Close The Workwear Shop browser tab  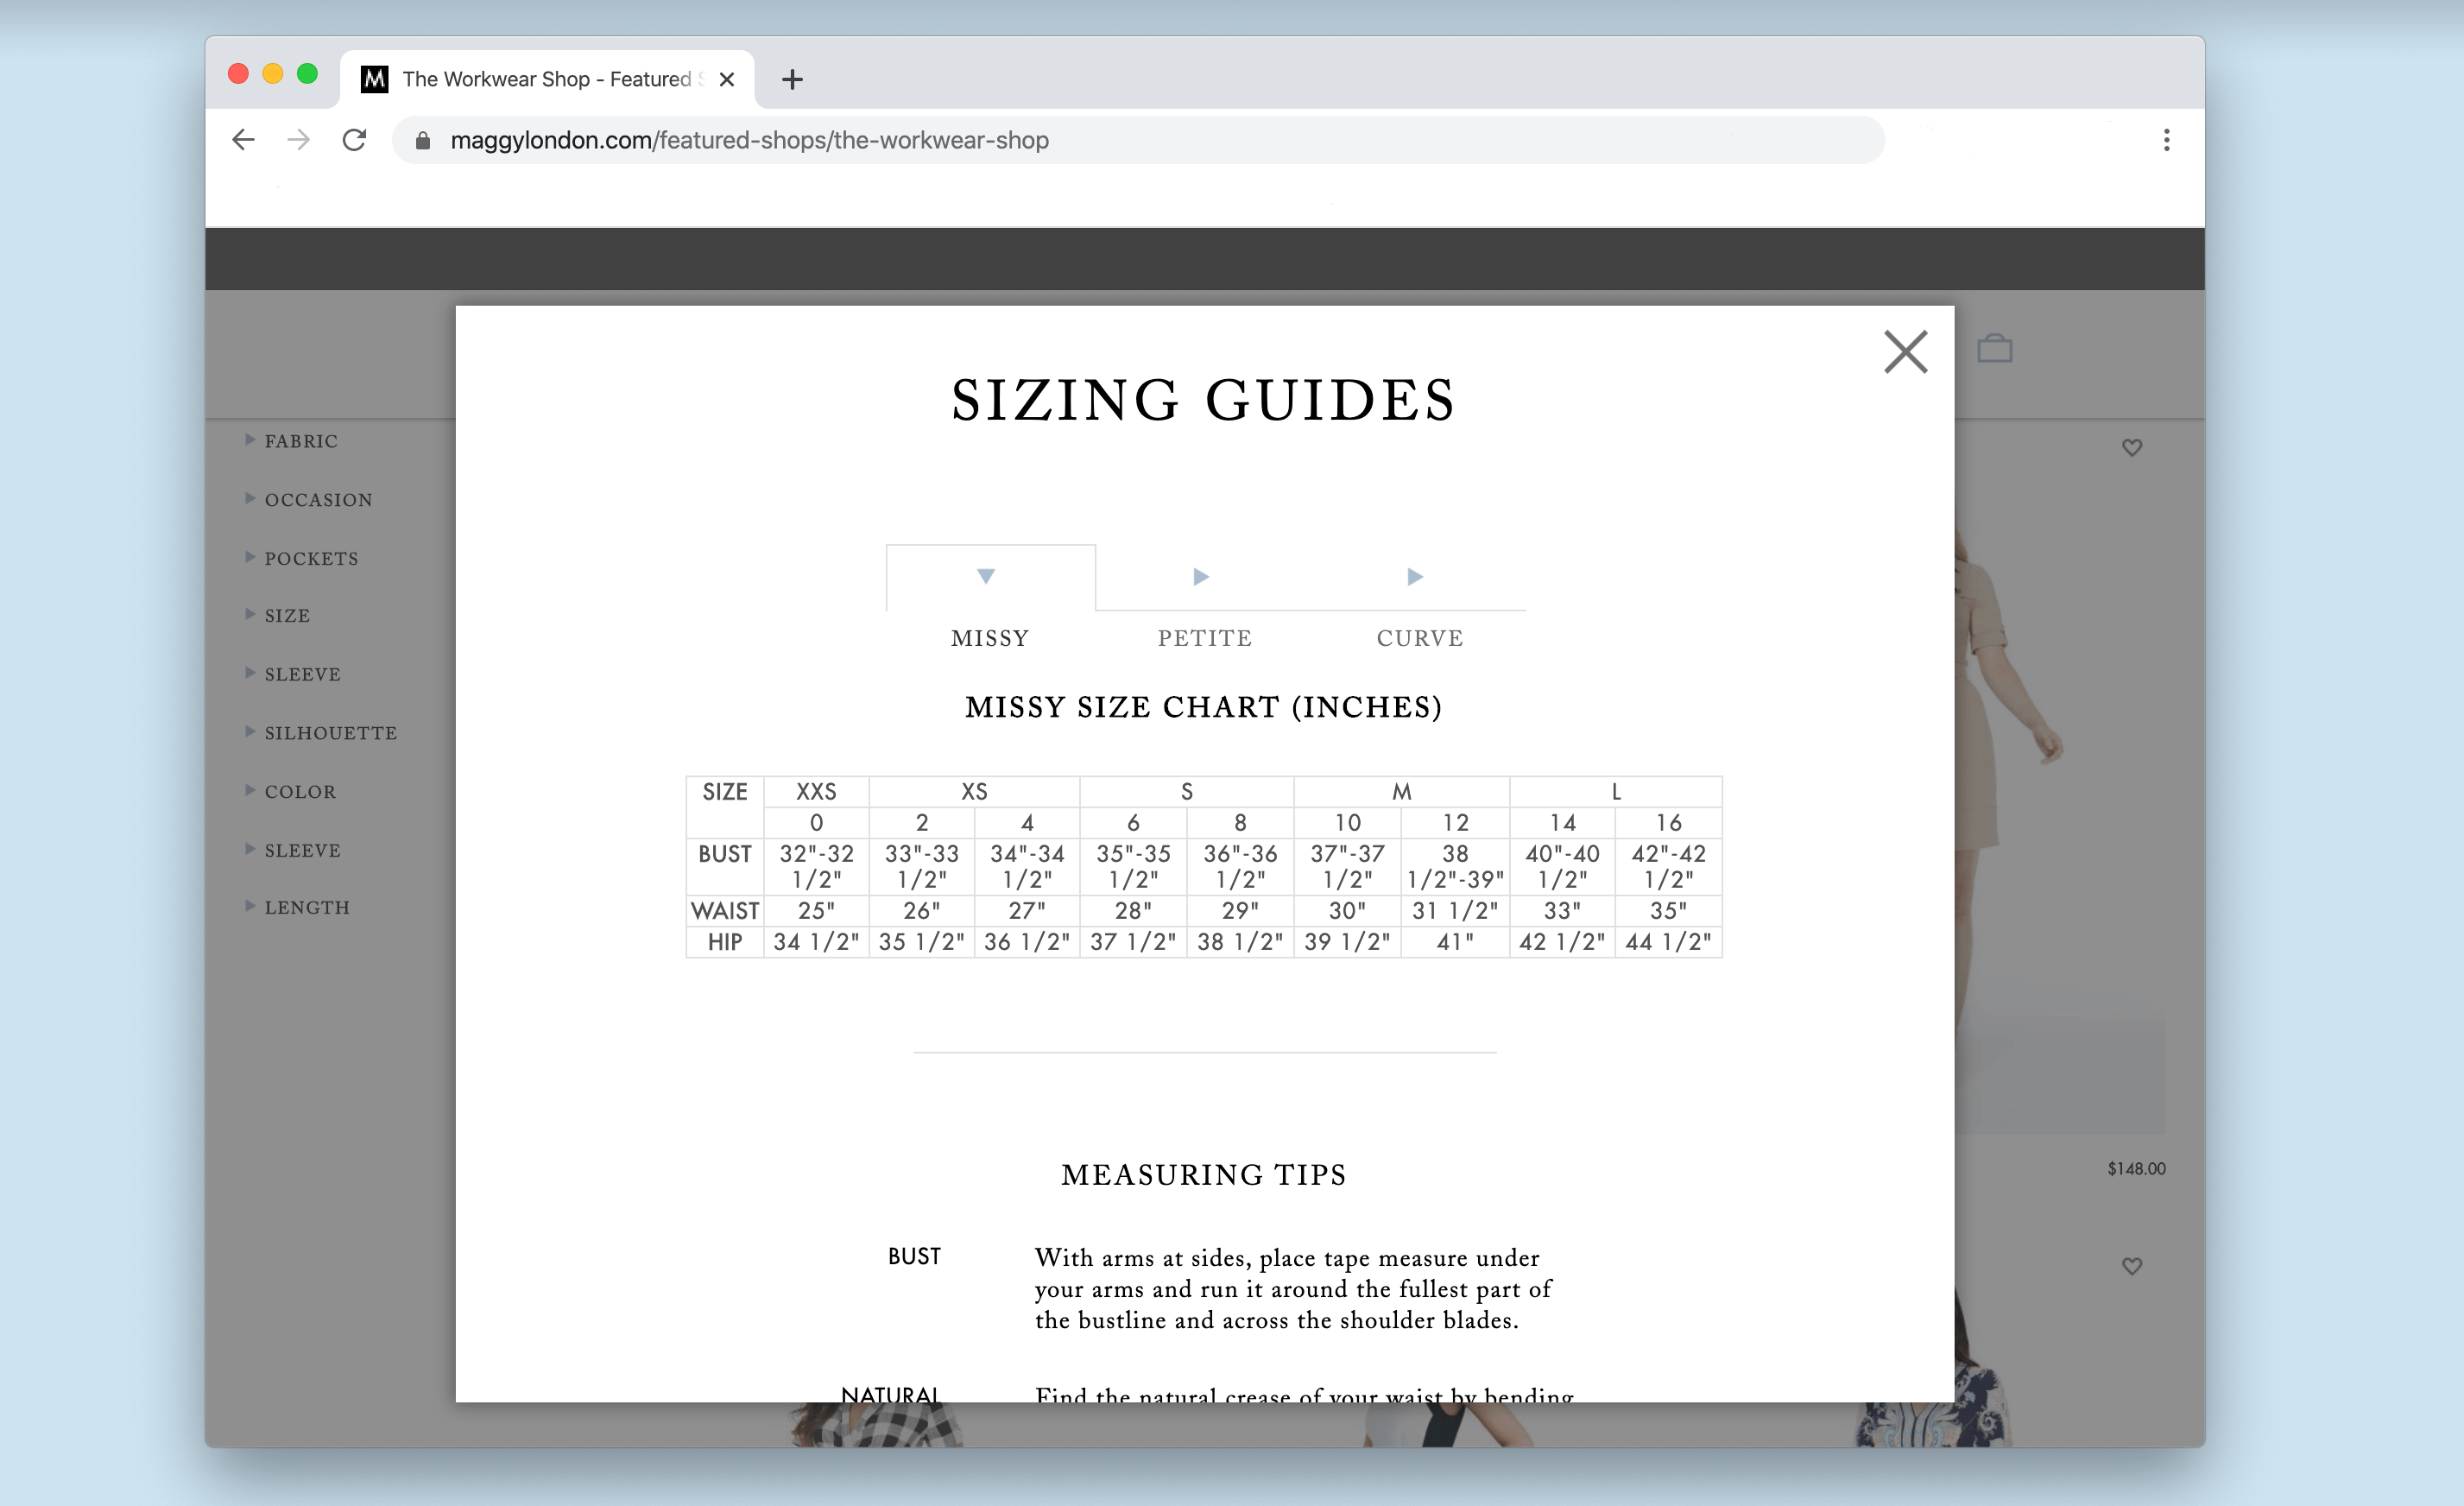tap(727, 79)
